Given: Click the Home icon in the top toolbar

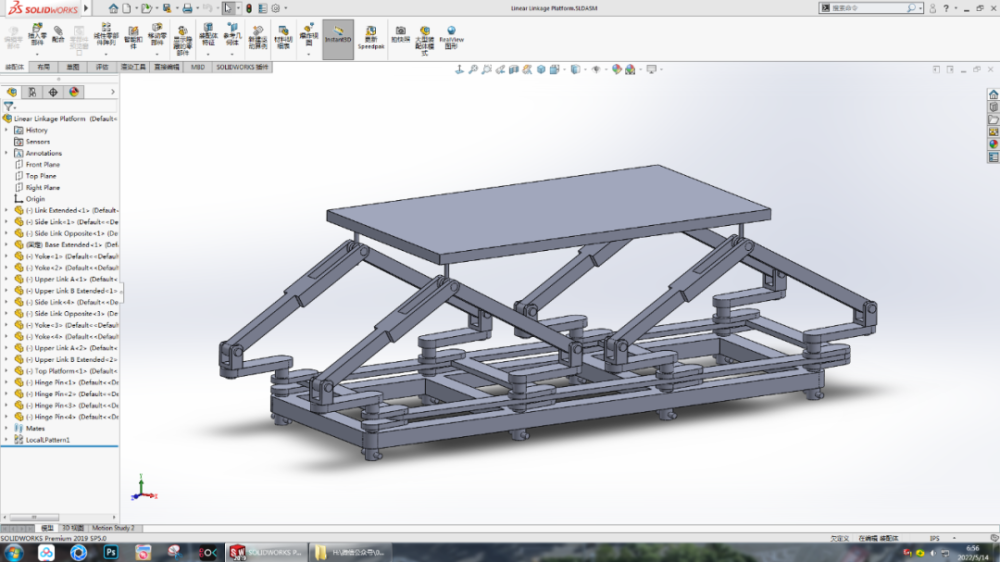Looking at the screenshot, I should (114, 8).
